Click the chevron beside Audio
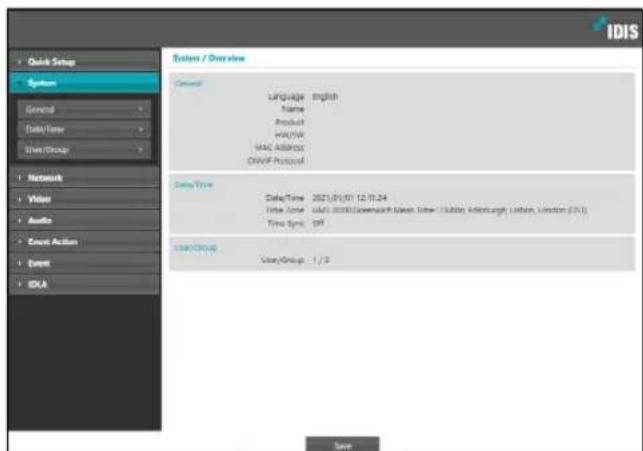Viewport: 643px width, 451px height. [x=19, y=221]
